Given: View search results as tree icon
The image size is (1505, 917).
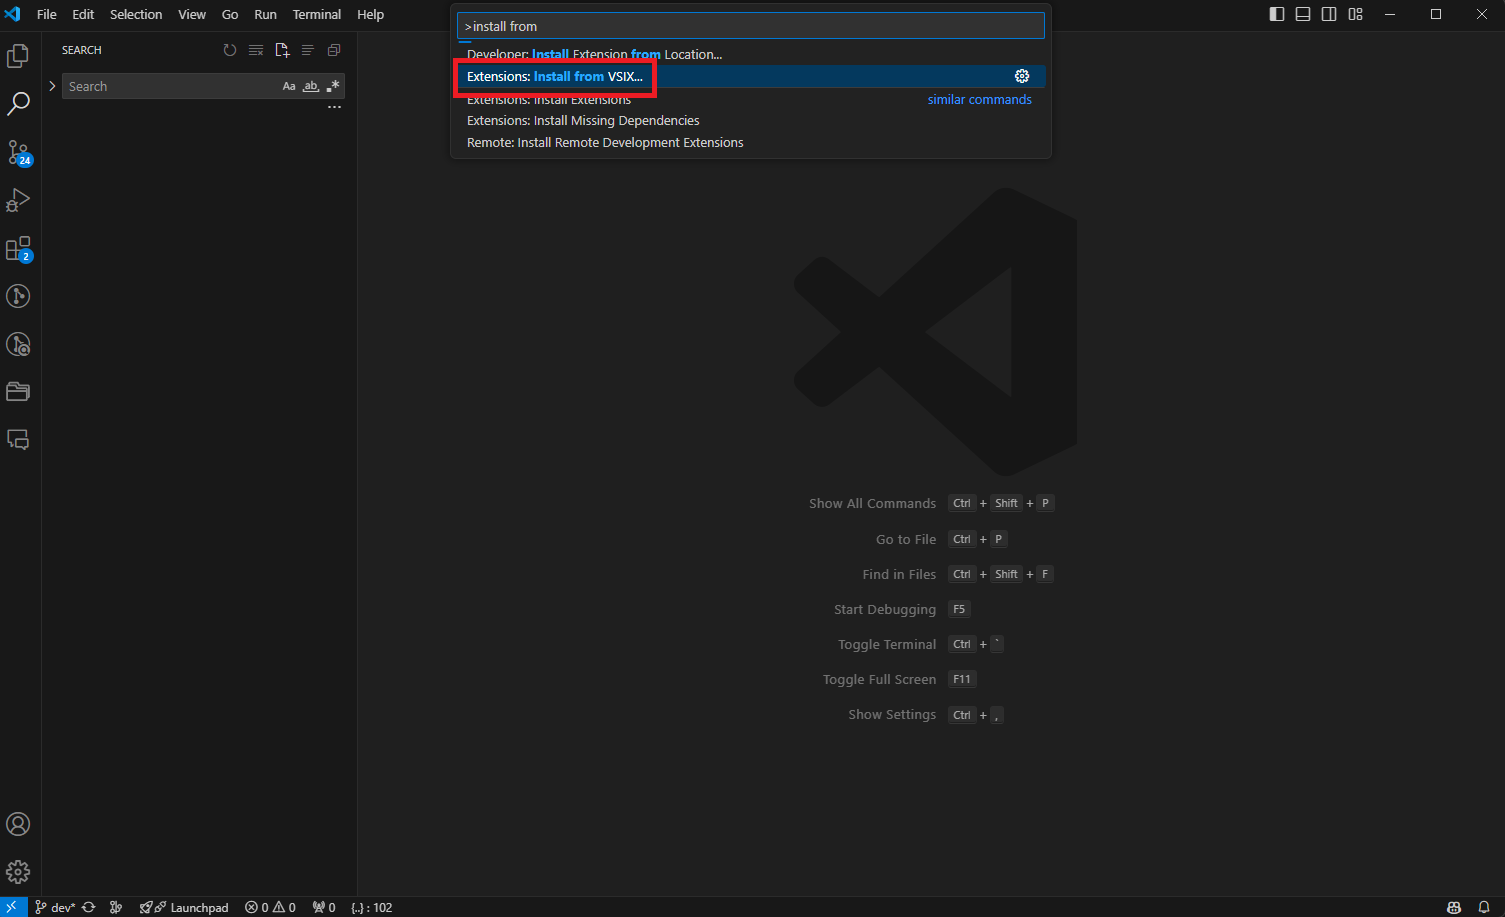Looking at the screenshot, I should click(308, 50).
